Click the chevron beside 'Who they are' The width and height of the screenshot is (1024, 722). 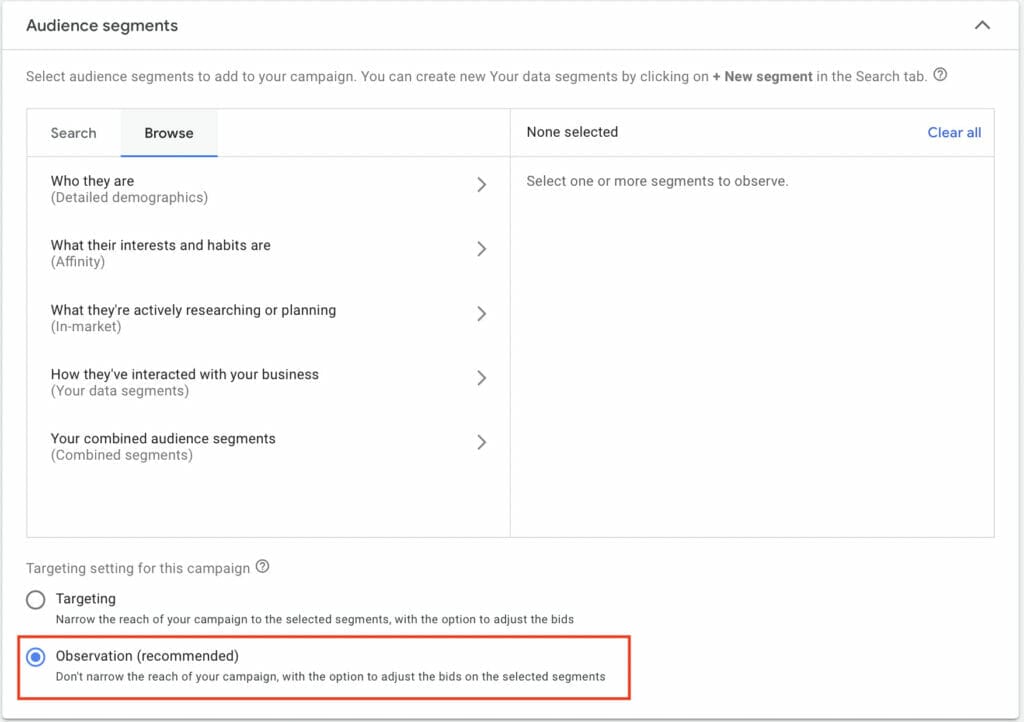[482, 184]
